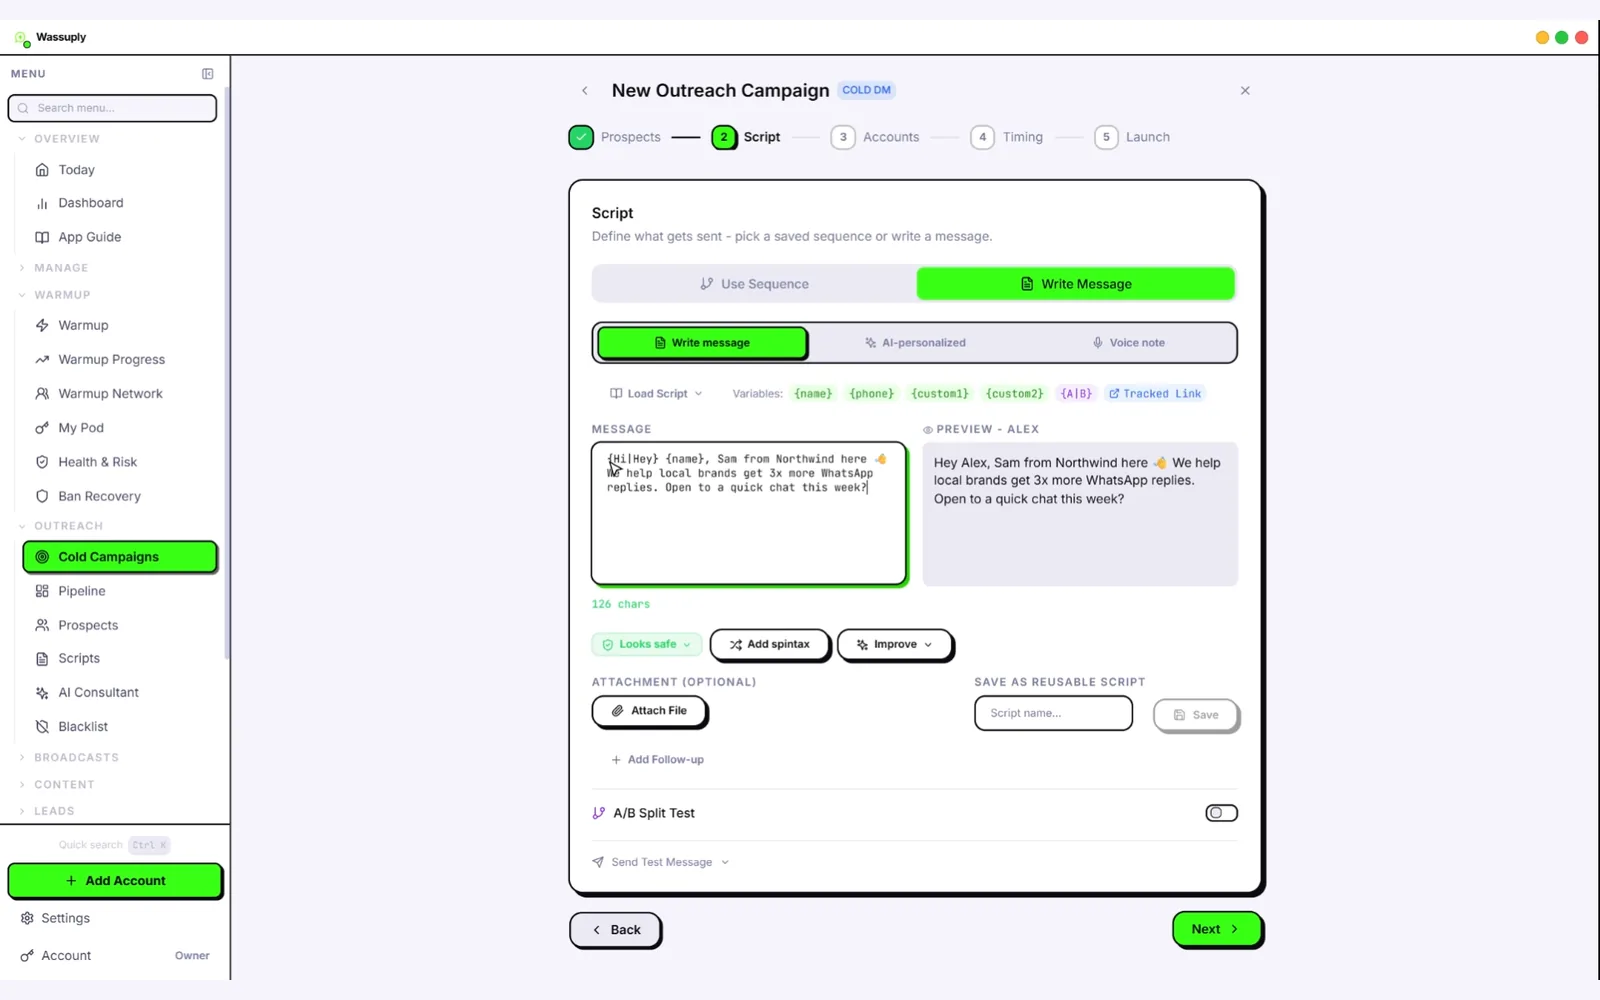Go to Prospects wizard step

(x=615, y=137)
